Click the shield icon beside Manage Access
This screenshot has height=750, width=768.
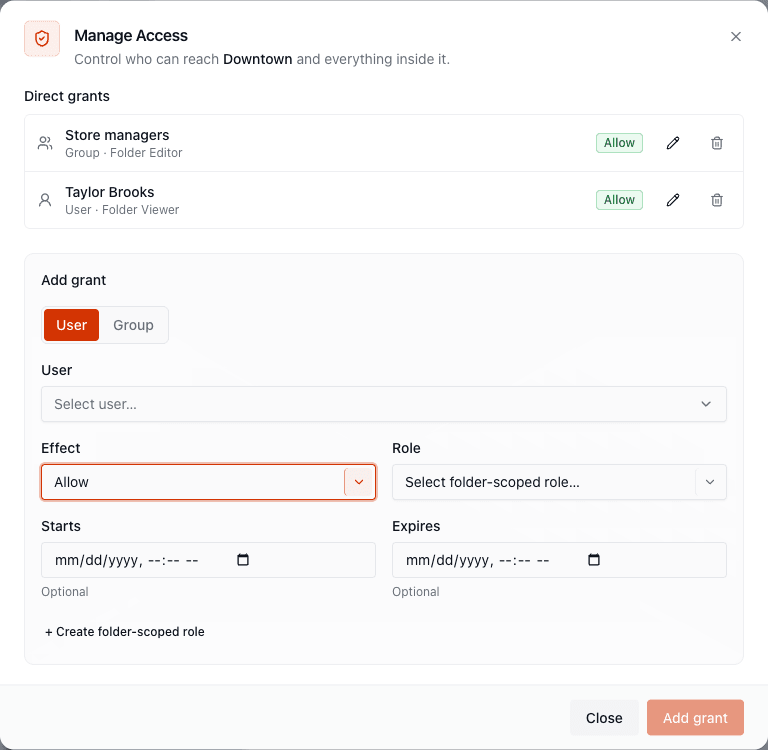pyautogui.click(x=42, y=38)
